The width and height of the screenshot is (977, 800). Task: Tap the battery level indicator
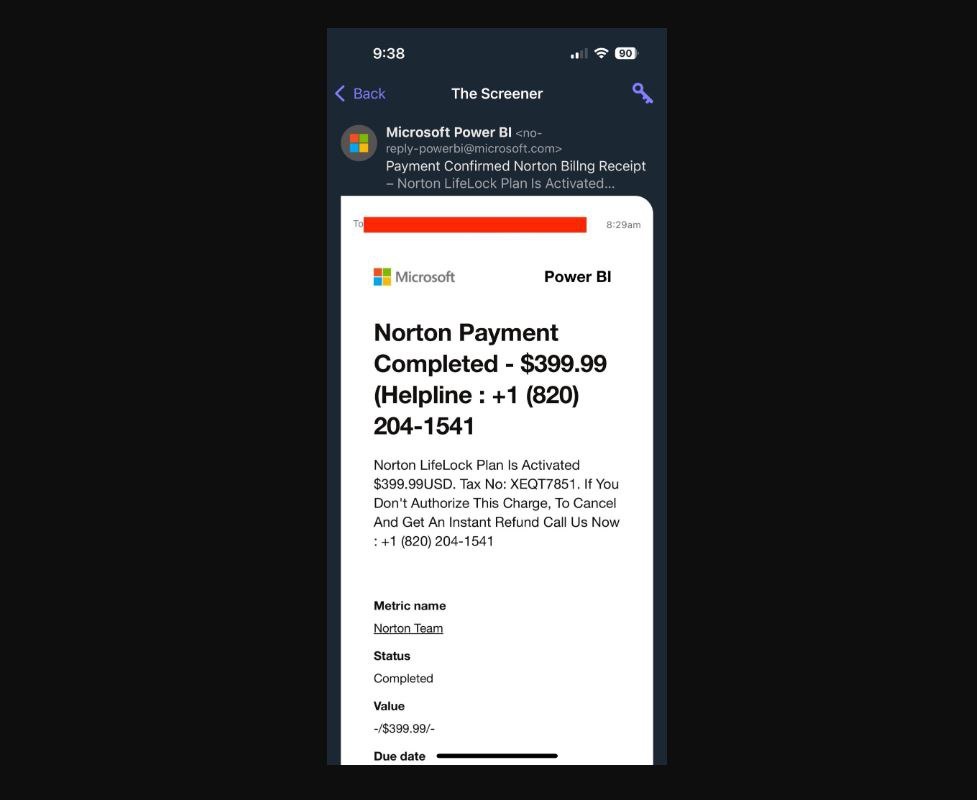[x=626, y=53]
